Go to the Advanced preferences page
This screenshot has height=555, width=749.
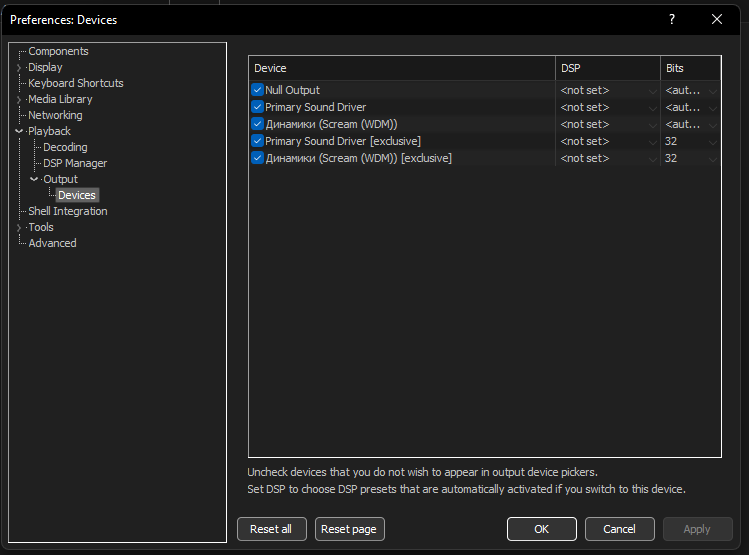[x=52, y=243]
